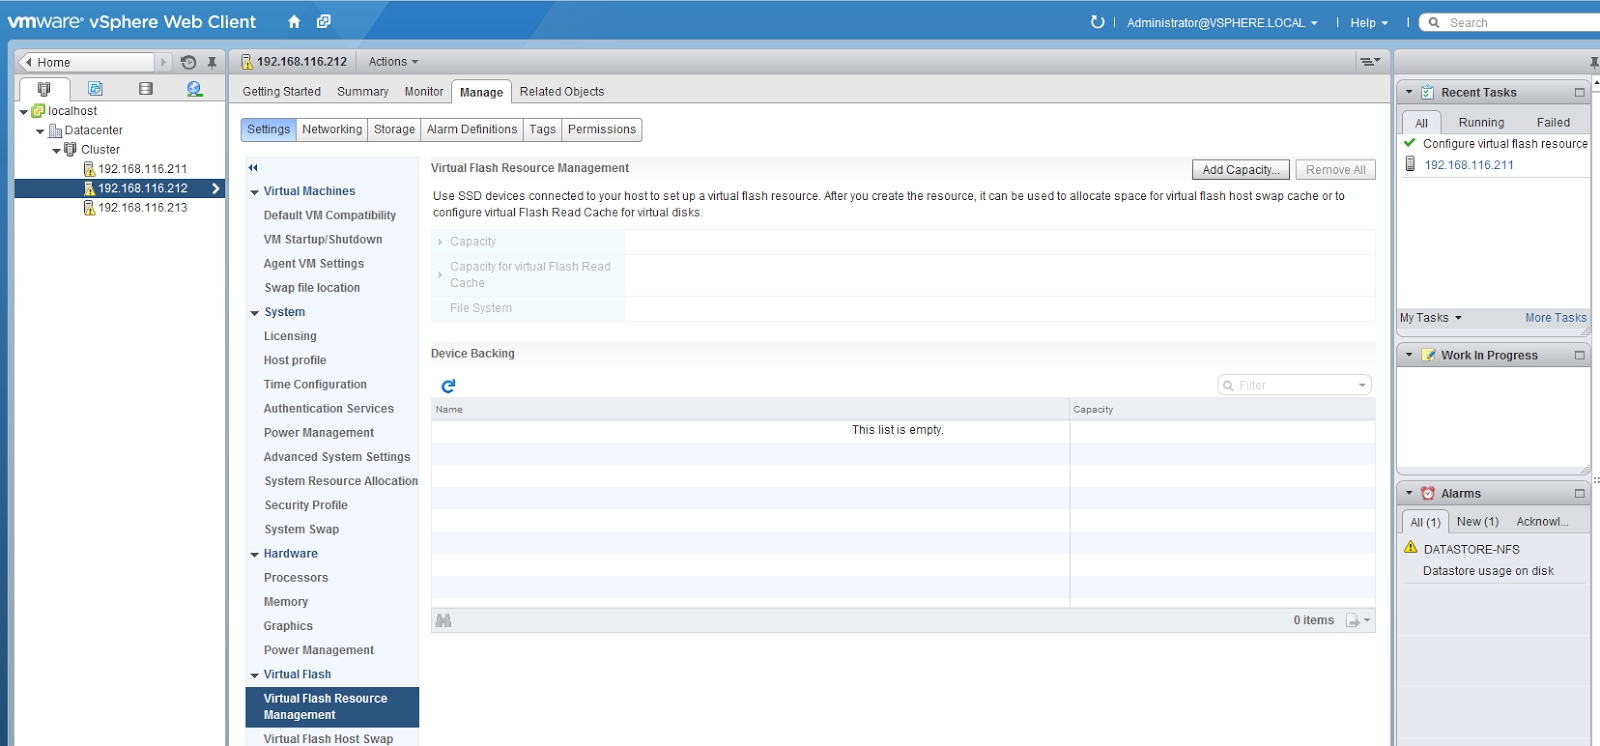The width and height of the screenshot is (1600, 746).
Task: Collapse the Virtual Machines settings section
Action: click(x=255, y=192)
